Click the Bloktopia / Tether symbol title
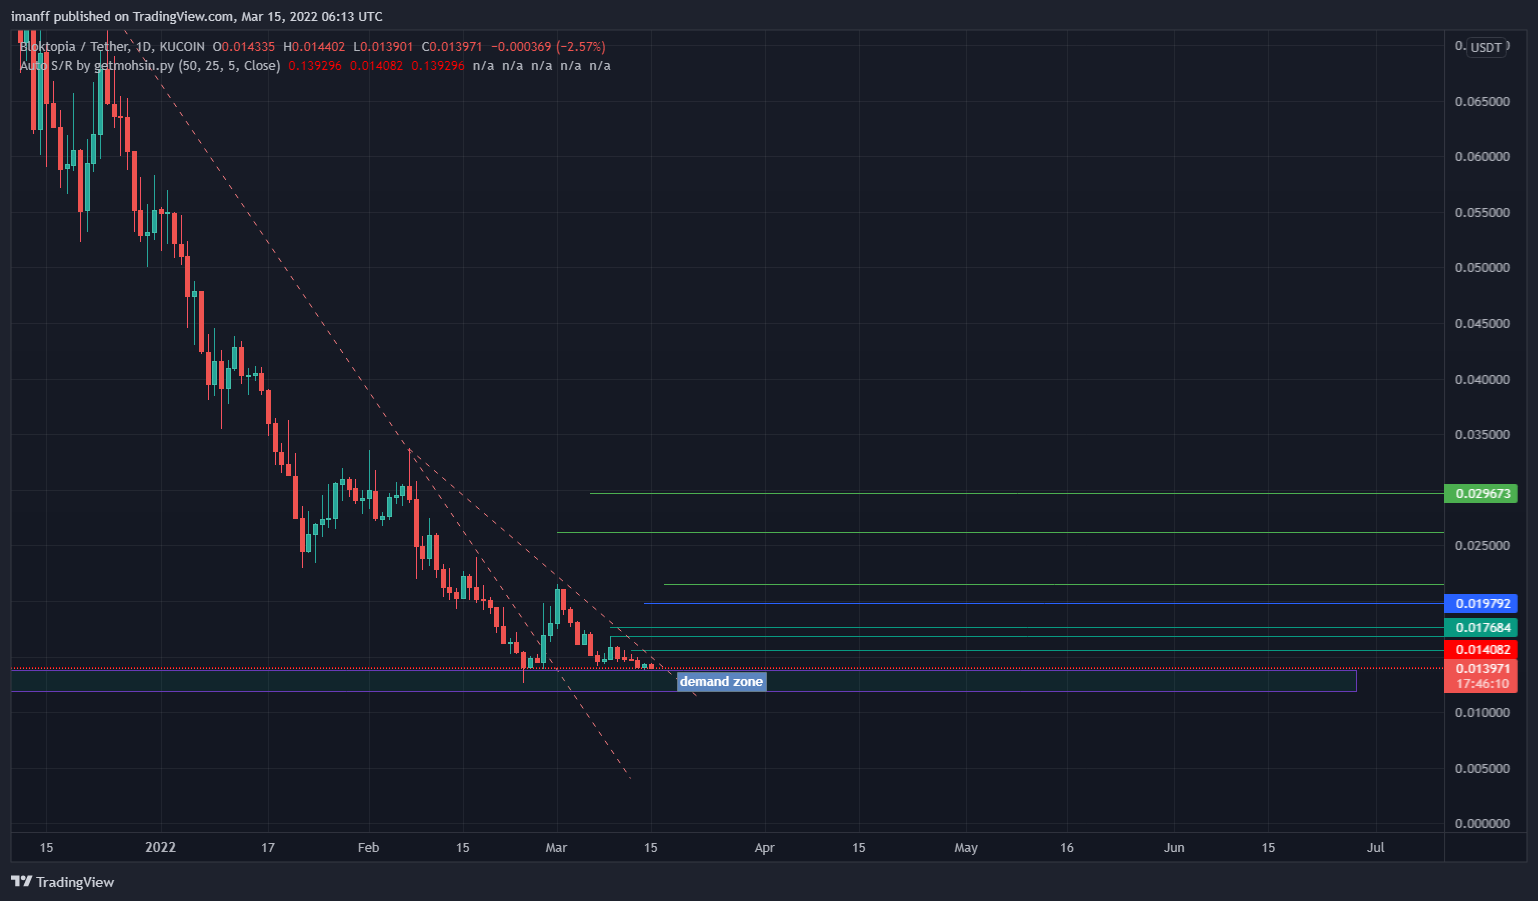Screen dimensions: 1538x901 75,47
